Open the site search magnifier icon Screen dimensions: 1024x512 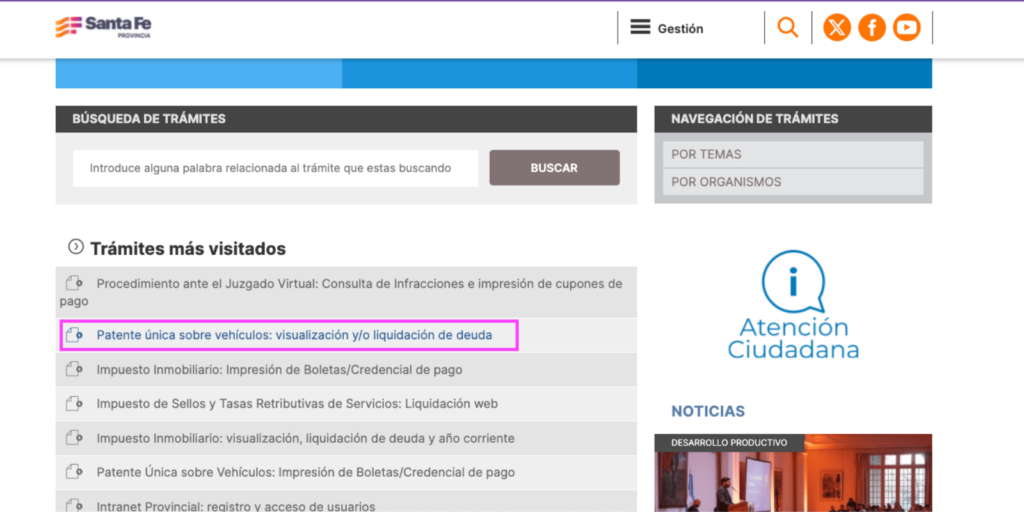click(x=788, y=27)
